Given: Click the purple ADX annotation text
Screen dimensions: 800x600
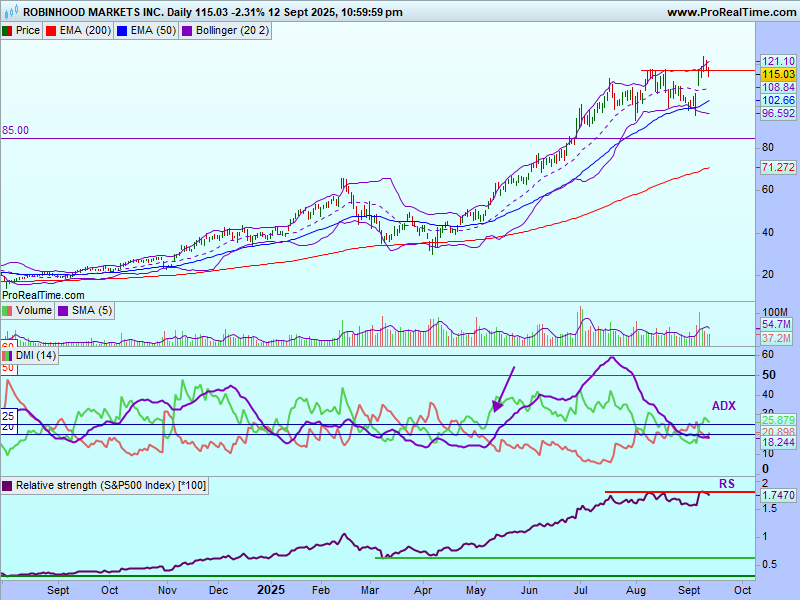Looking at the screenshot, I should tap(723, 405).
